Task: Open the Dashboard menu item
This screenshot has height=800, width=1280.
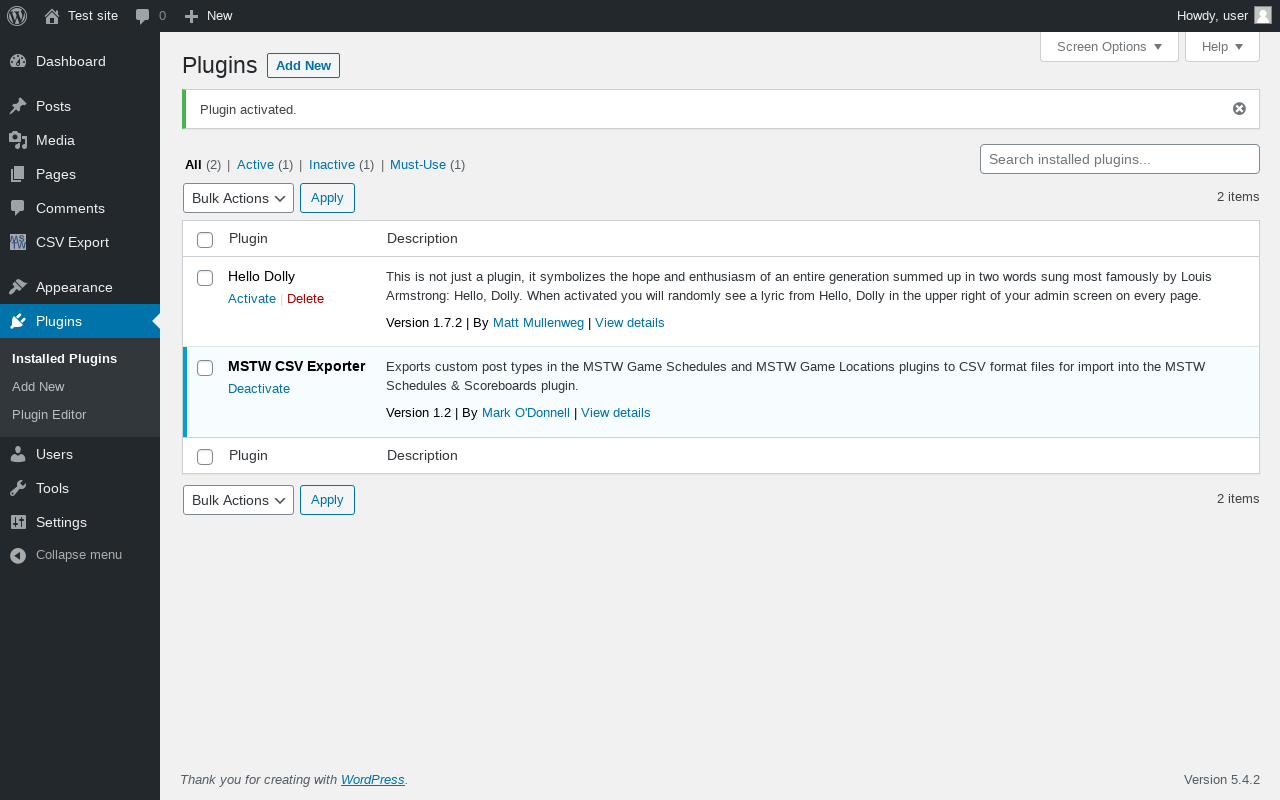Action: (80, 61)
